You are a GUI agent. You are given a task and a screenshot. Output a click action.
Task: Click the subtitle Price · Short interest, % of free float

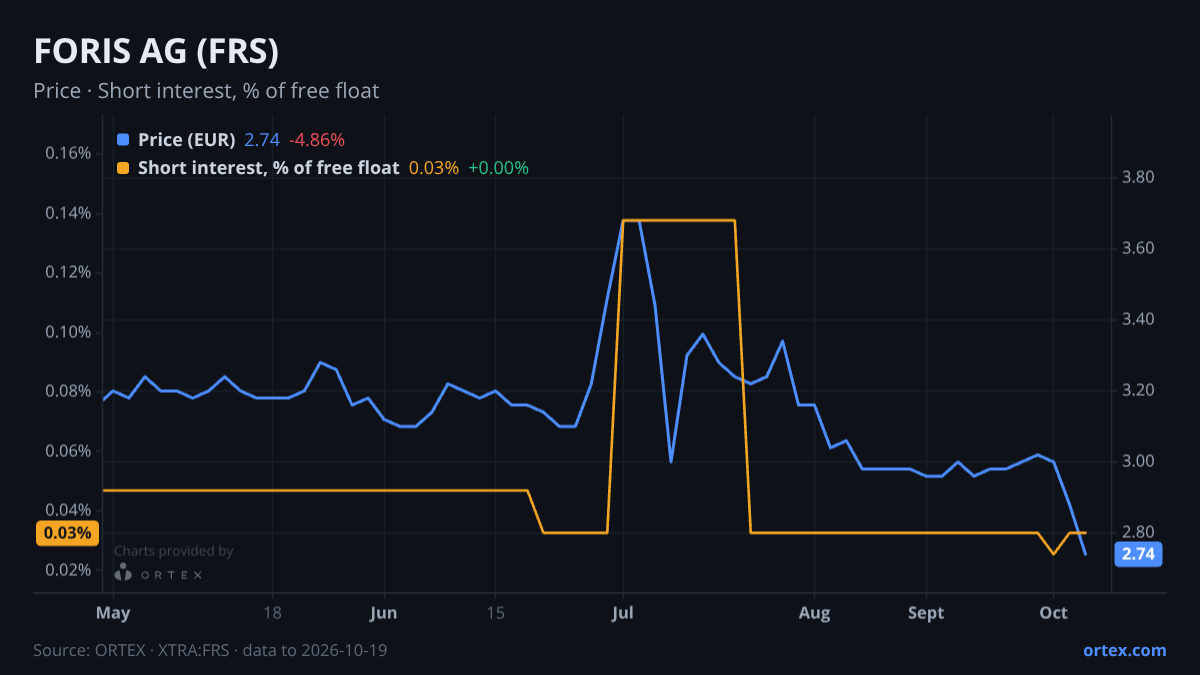point(206,91)
